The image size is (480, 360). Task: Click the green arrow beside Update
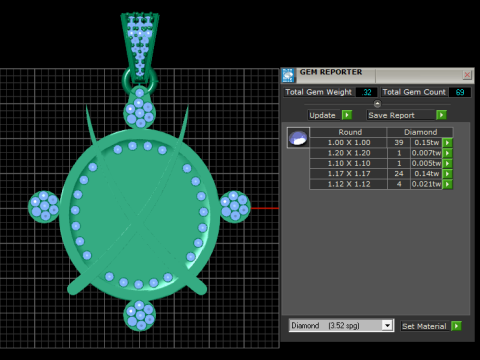(347, 115)
